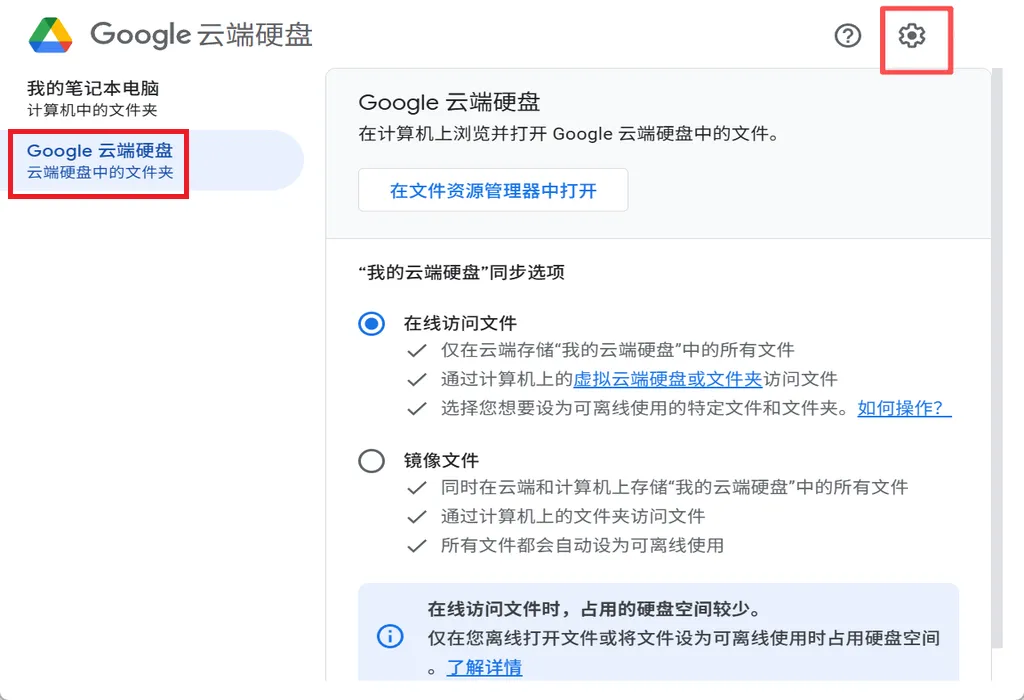This screenshot has width=1024, height=700.
Task: Click the vertical scrollbar on the right
Action: pyautogui.click(x=996, y=350)
